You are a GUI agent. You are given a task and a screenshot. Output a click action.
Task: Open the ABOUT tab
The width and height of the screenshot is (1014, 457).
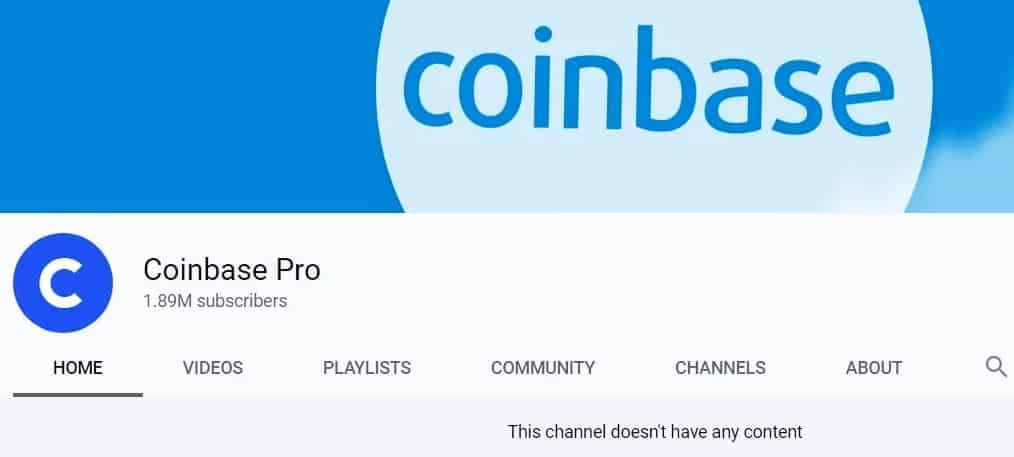pos(874,368)
